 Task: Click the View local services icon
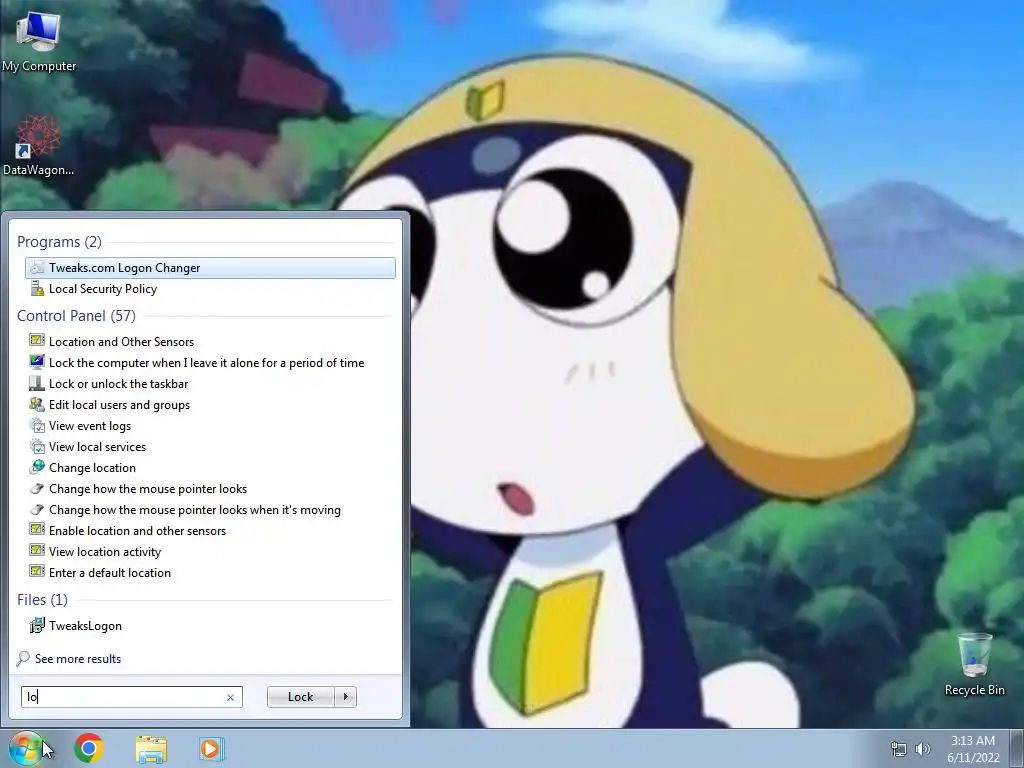pyautogui.click(x=37, y=447)
